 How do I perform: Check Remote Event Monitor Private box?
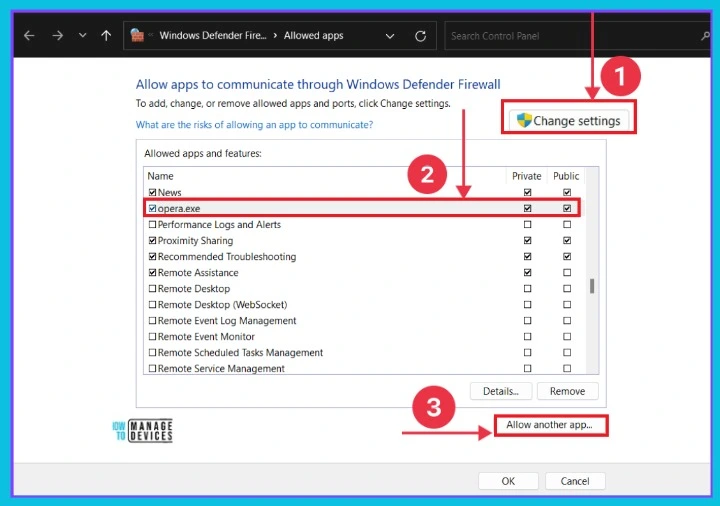tap(527, 337)
